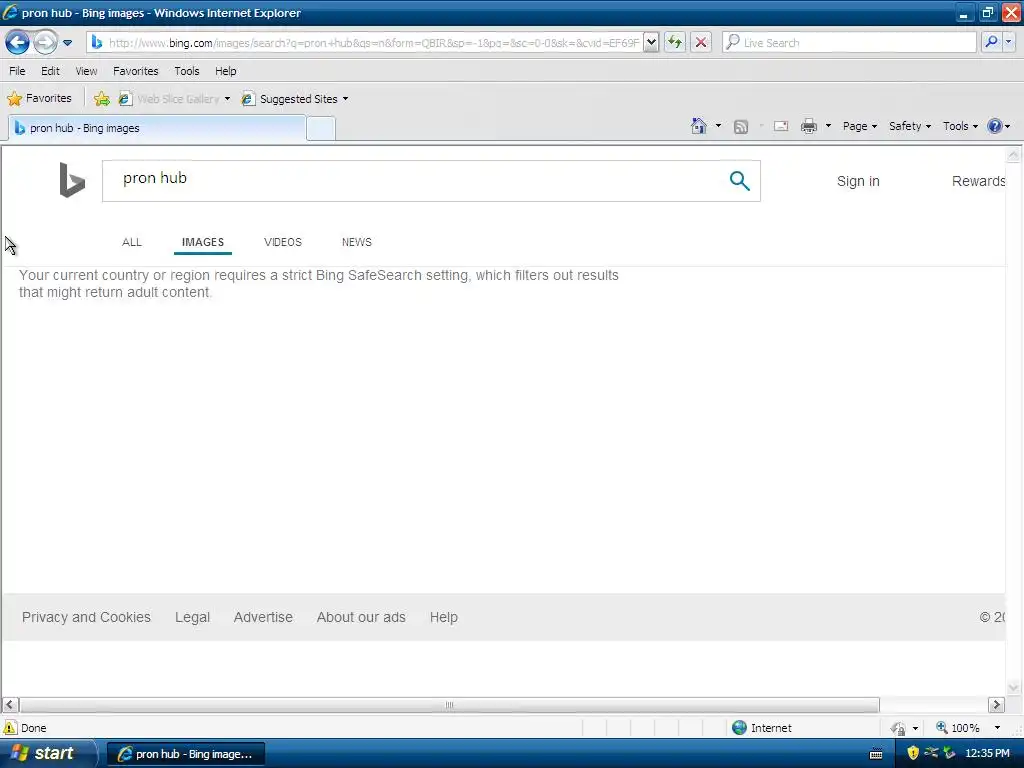The height and width of the screenshot is (768, 1024).
Task: Open the Help footer link
Action: [x=443, y=617]
